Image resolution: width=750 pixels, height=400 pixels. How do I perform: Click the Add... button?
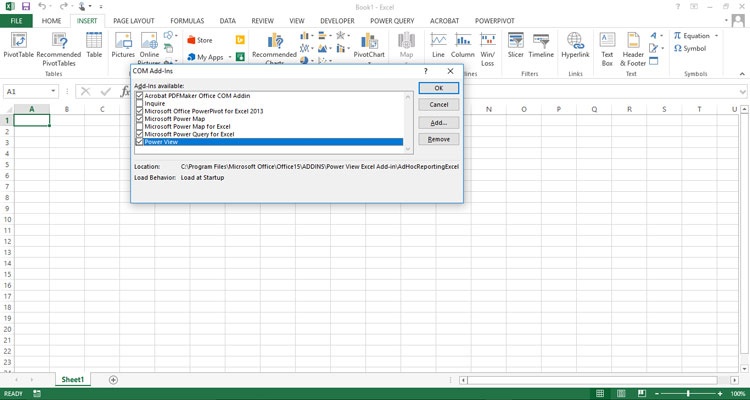tap(439, 122)
